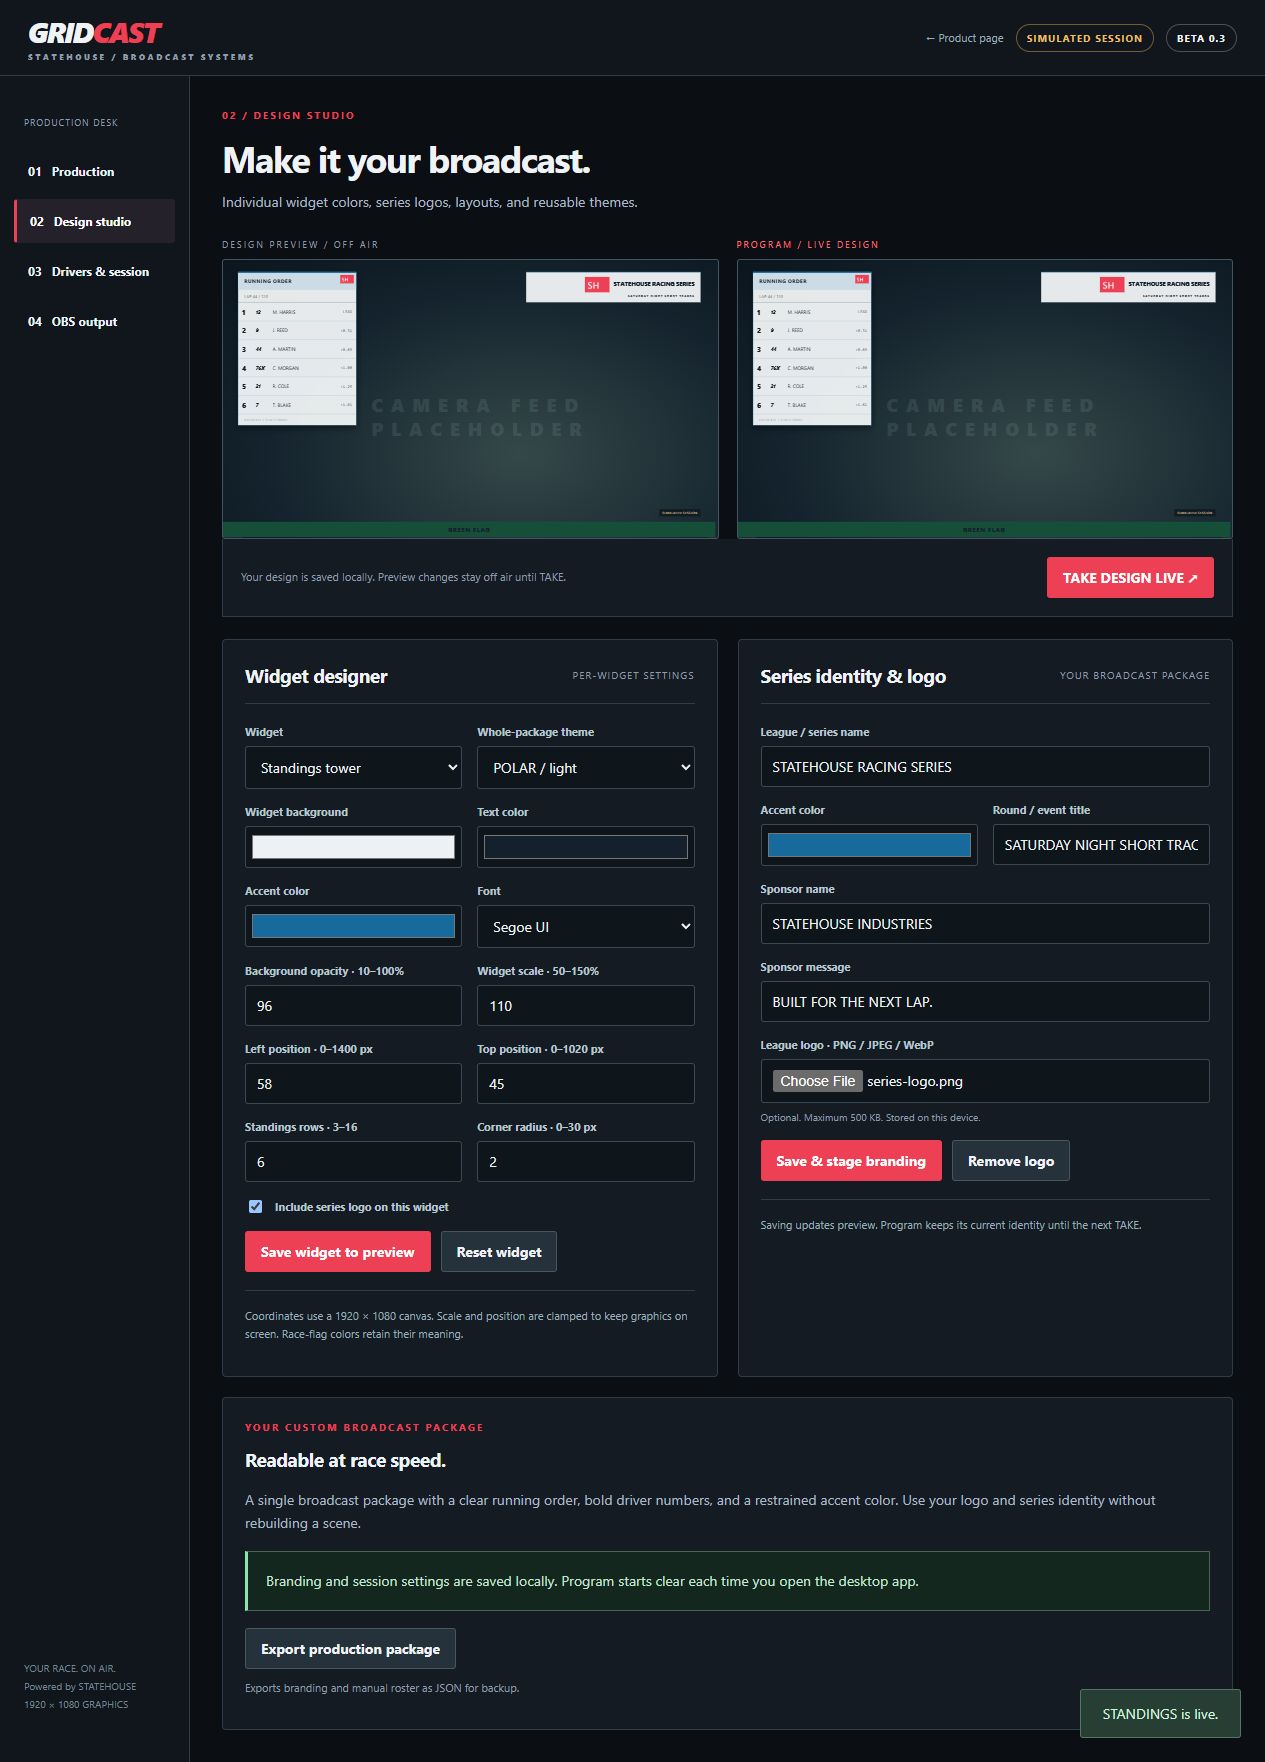This screenshot has height=1762, width=1265.
Task: Click the 'YOUR BROADCAST PACKAGE' label
Action: (1134, 676)
